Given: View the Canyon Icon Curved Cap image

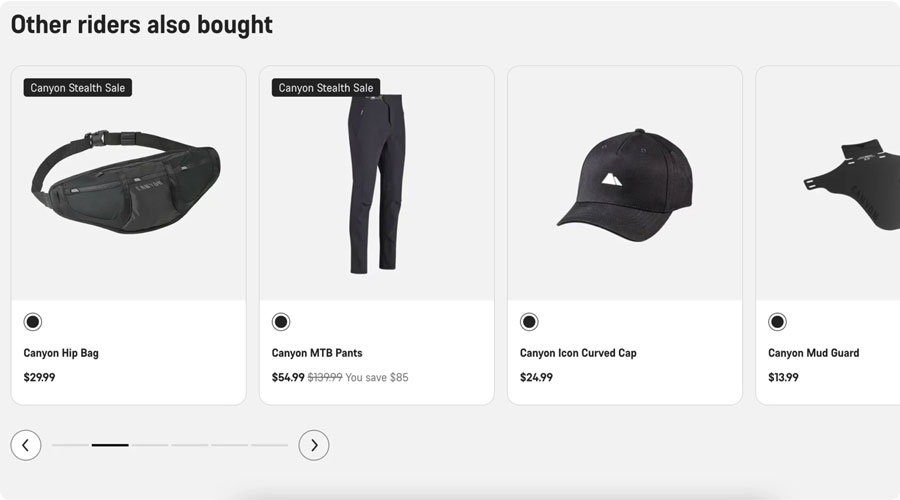Looking at the screenshot, I should pos(624,185).
